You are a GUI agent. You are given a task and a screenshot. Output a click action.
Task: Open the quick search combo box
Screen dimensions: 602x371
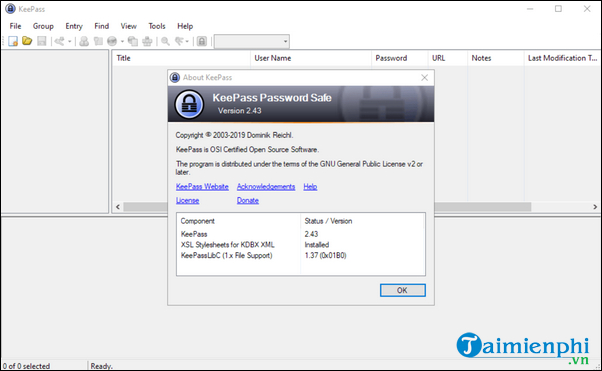251,41
